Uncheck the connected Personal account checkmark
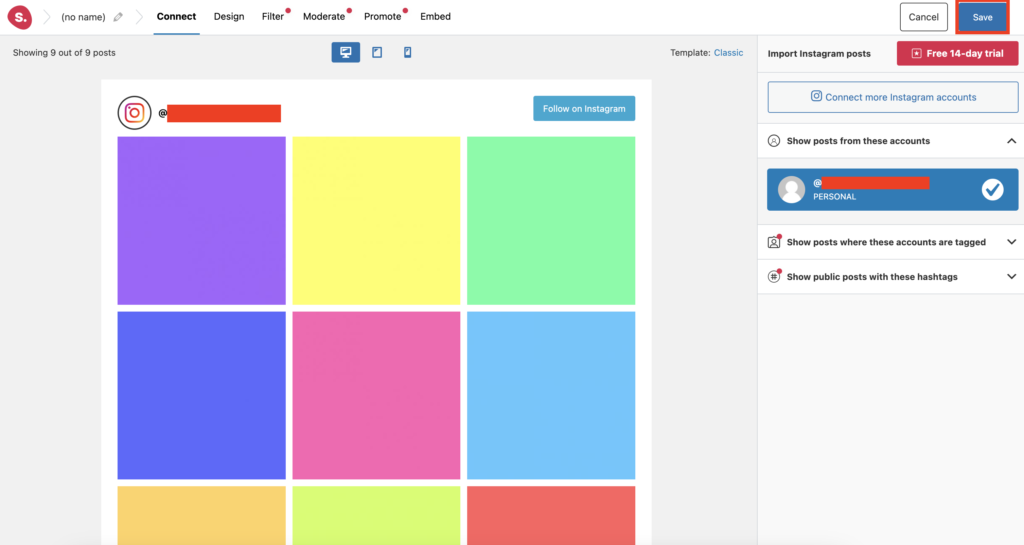The height and width of the screenshot is (545, 1024). tap(992, 190)
